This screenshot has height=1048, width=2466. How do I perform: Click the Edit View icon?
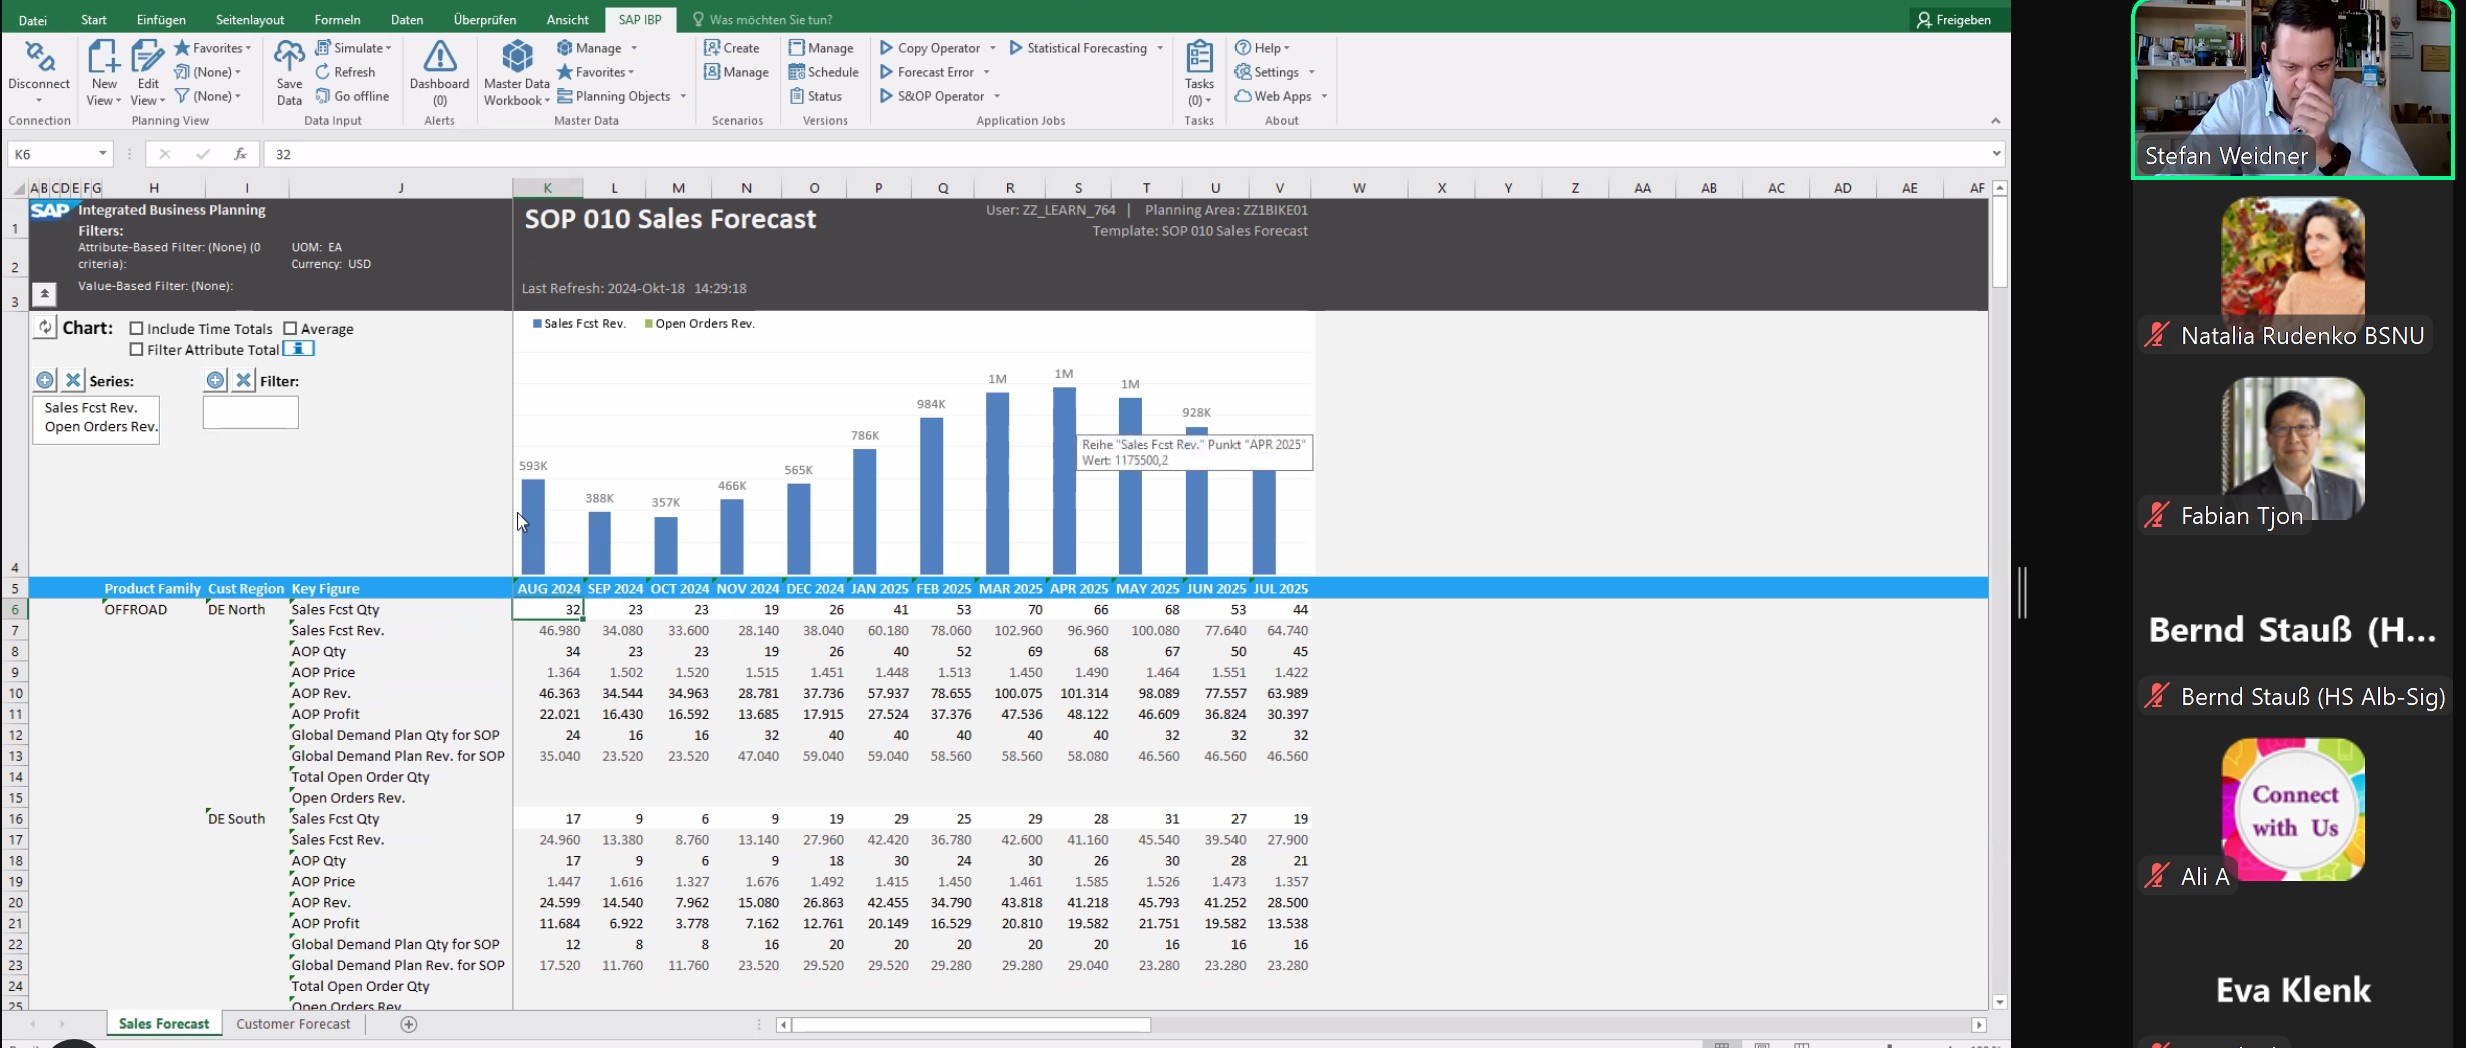coord(148,58)
